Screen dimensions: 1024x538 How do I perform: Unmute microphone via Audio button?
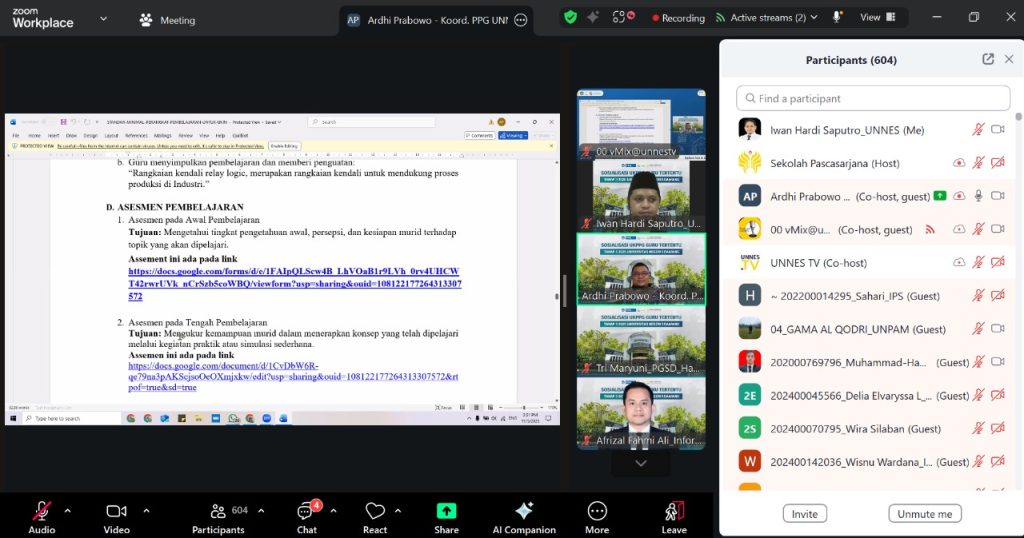(x=41, y=511)
